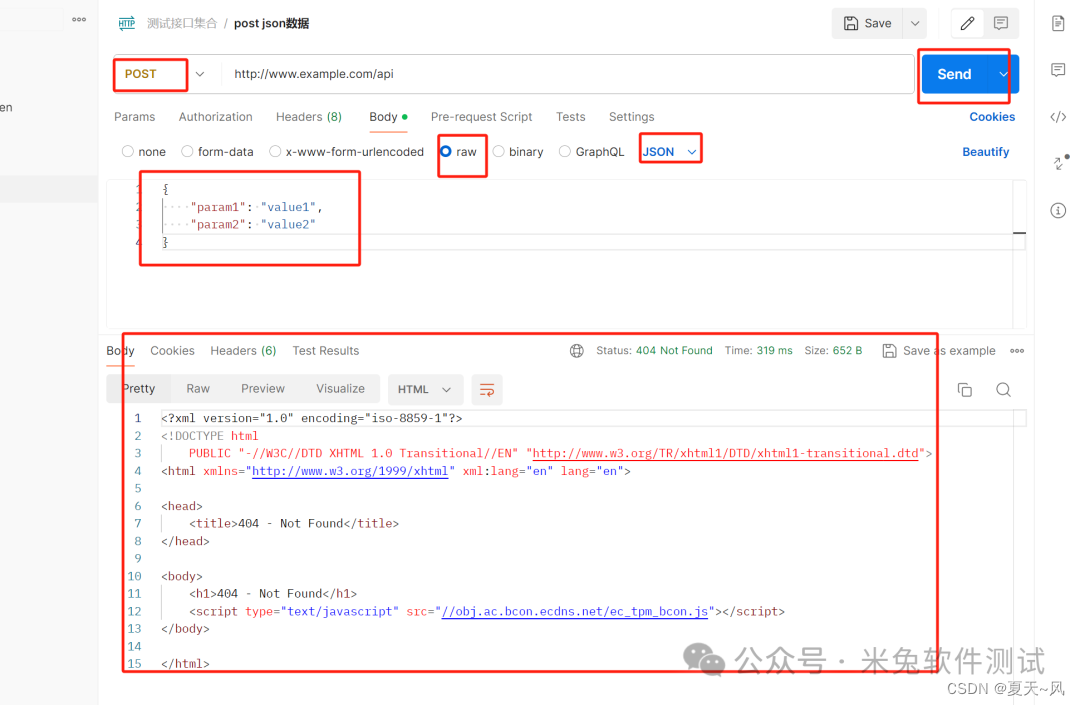Screen dimensions: 1080x705
Task: Click the edit pencil icon
Action: [x=967, y=23]
